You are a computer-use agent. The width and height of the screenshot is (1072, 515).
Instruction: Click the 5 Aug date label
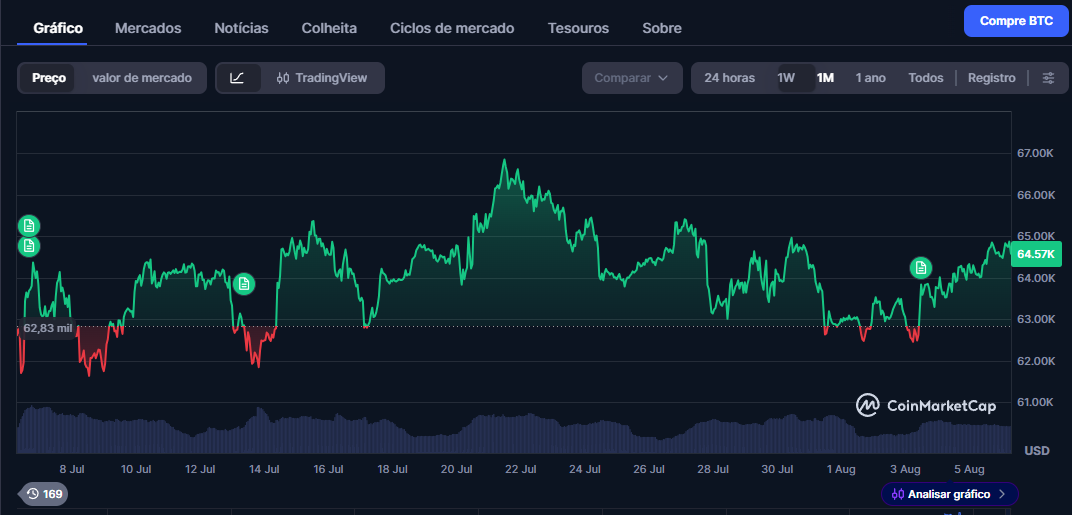[969, 469]
